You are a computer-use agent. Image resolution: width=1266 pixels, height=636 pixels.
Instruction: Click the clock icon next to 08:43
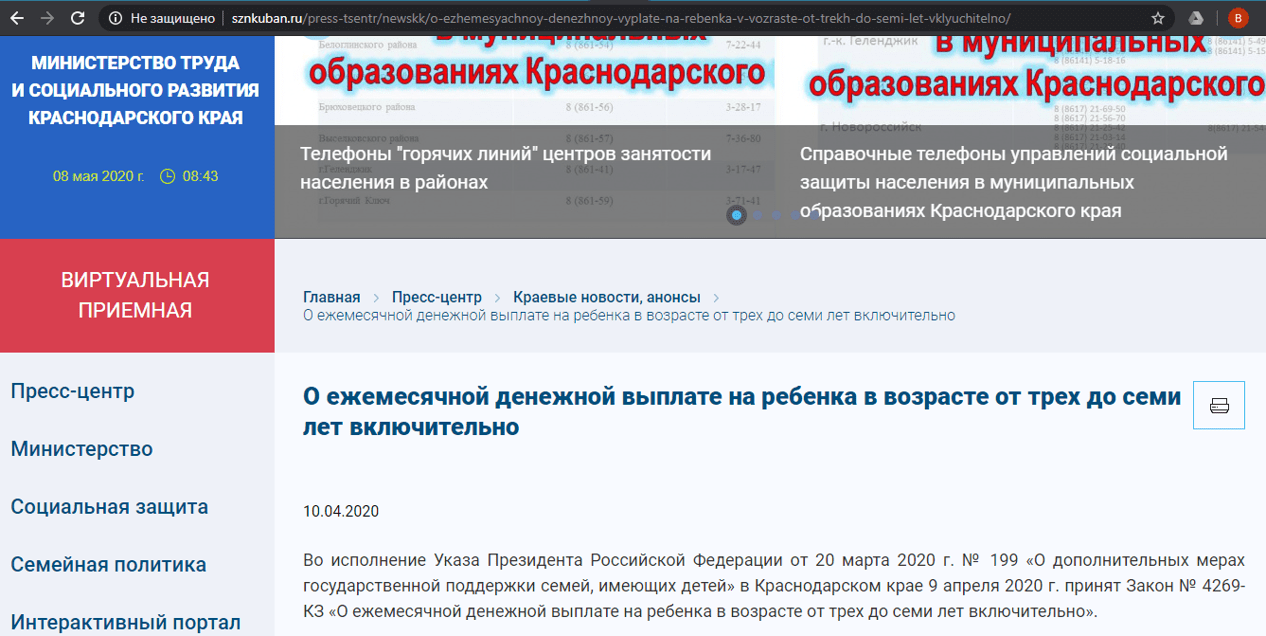point(168,176)
